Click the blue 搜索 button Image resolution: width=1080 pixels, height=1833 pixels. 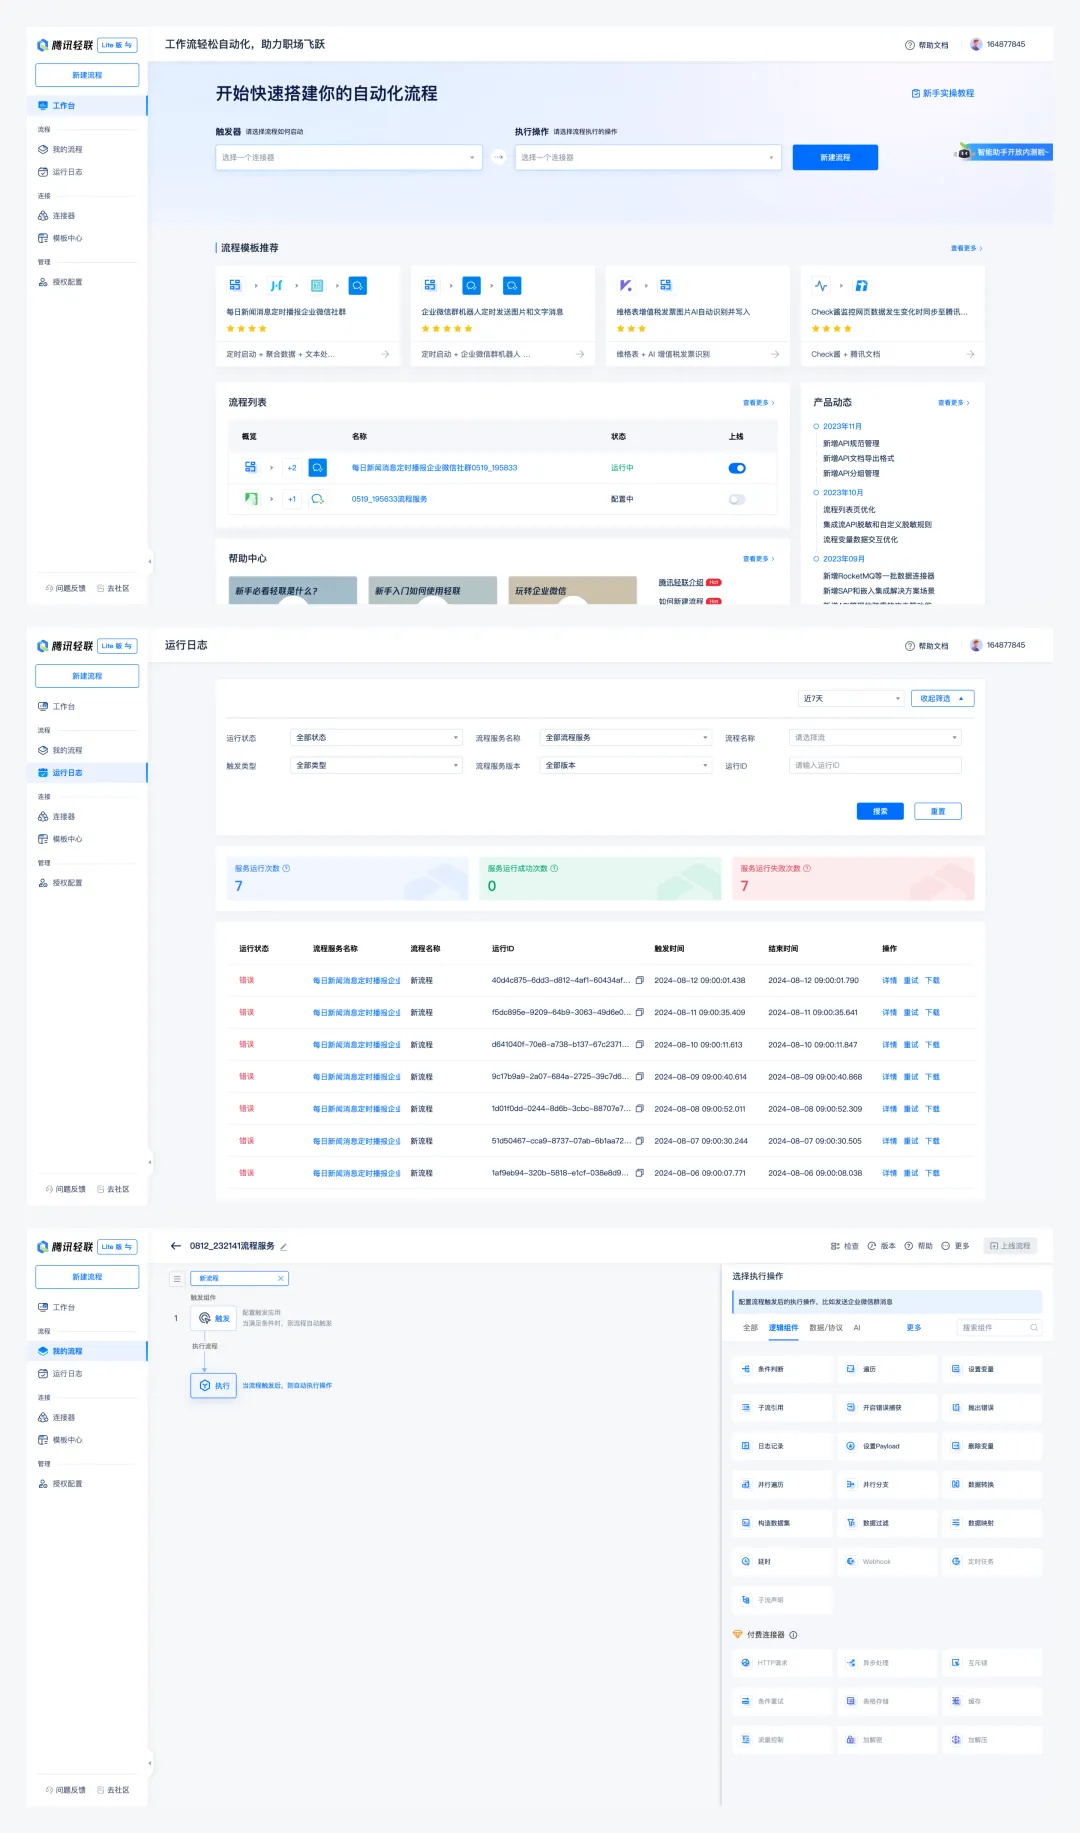[880, 811]
